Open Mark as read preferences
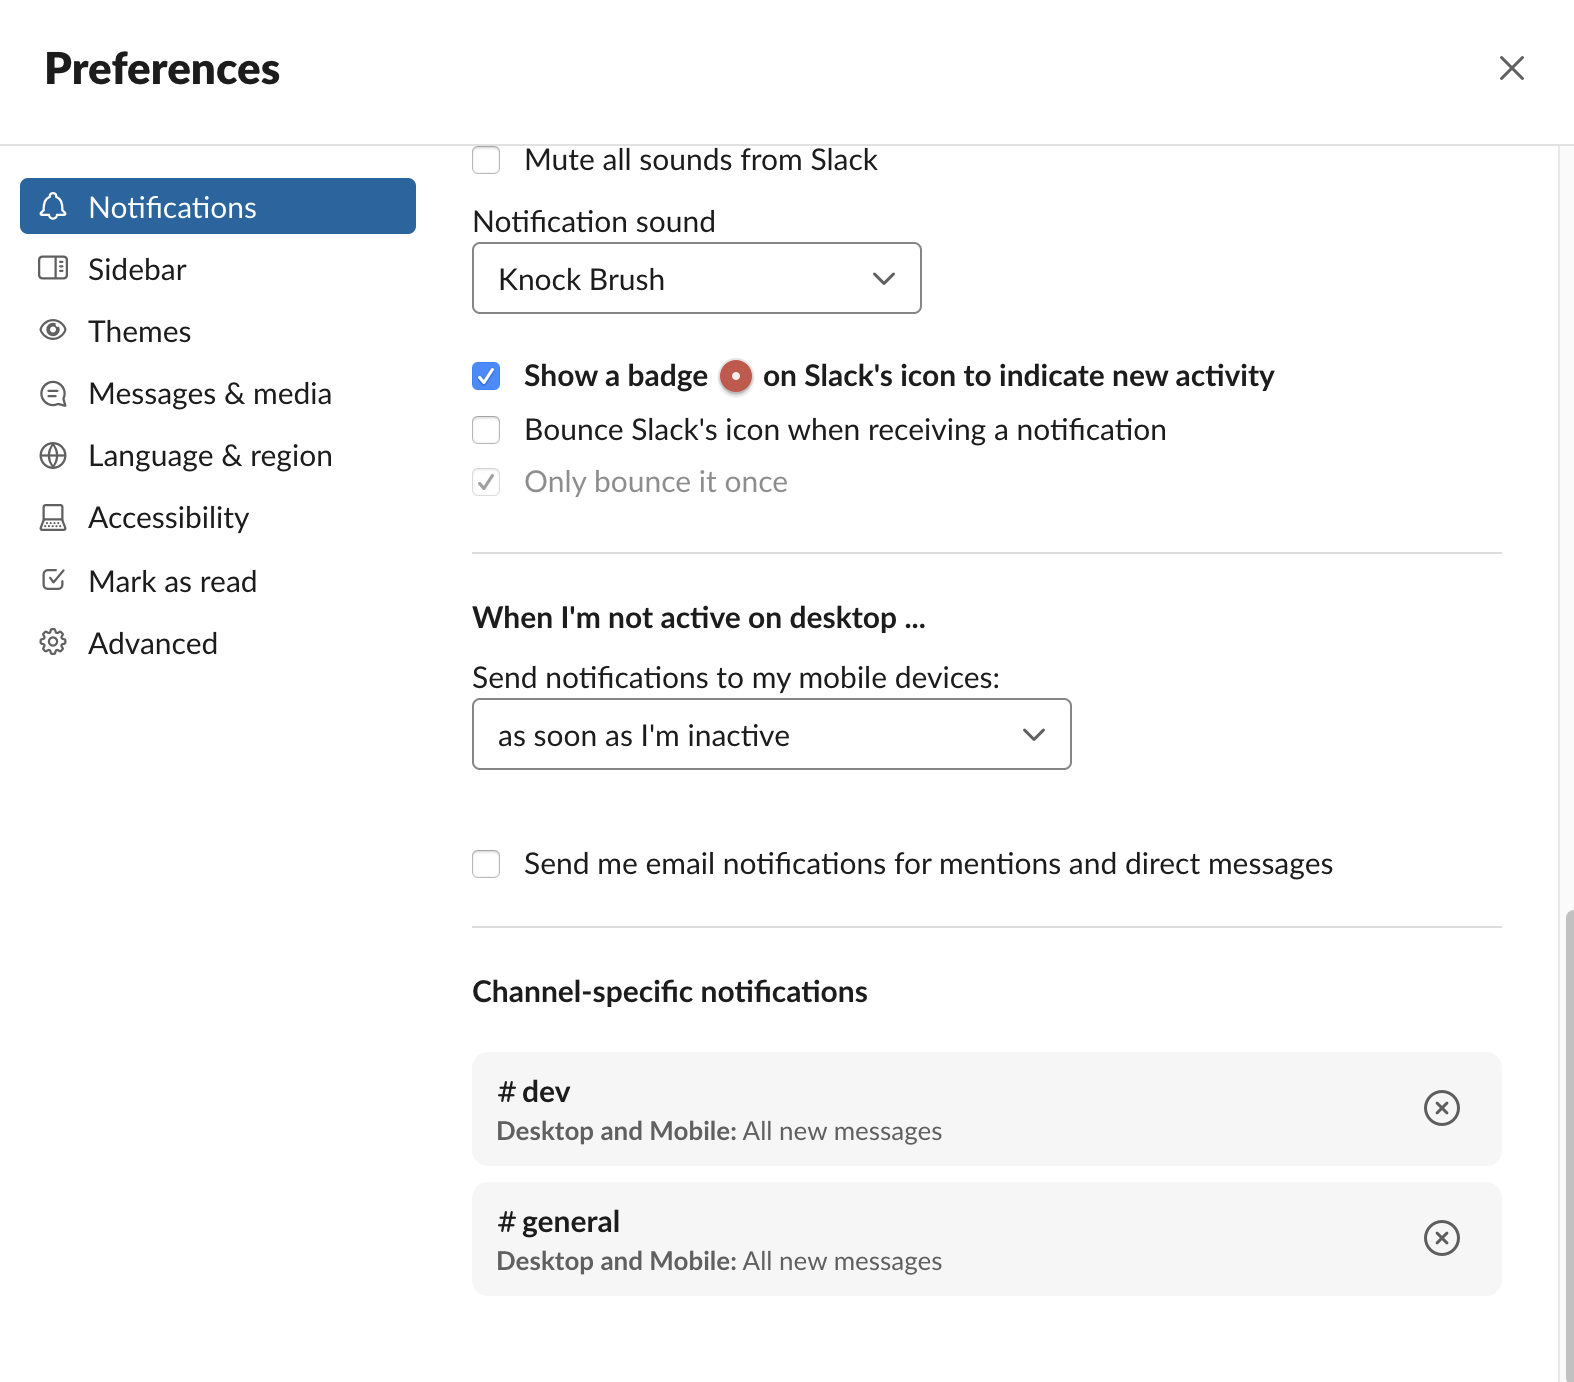 point(218,581)
